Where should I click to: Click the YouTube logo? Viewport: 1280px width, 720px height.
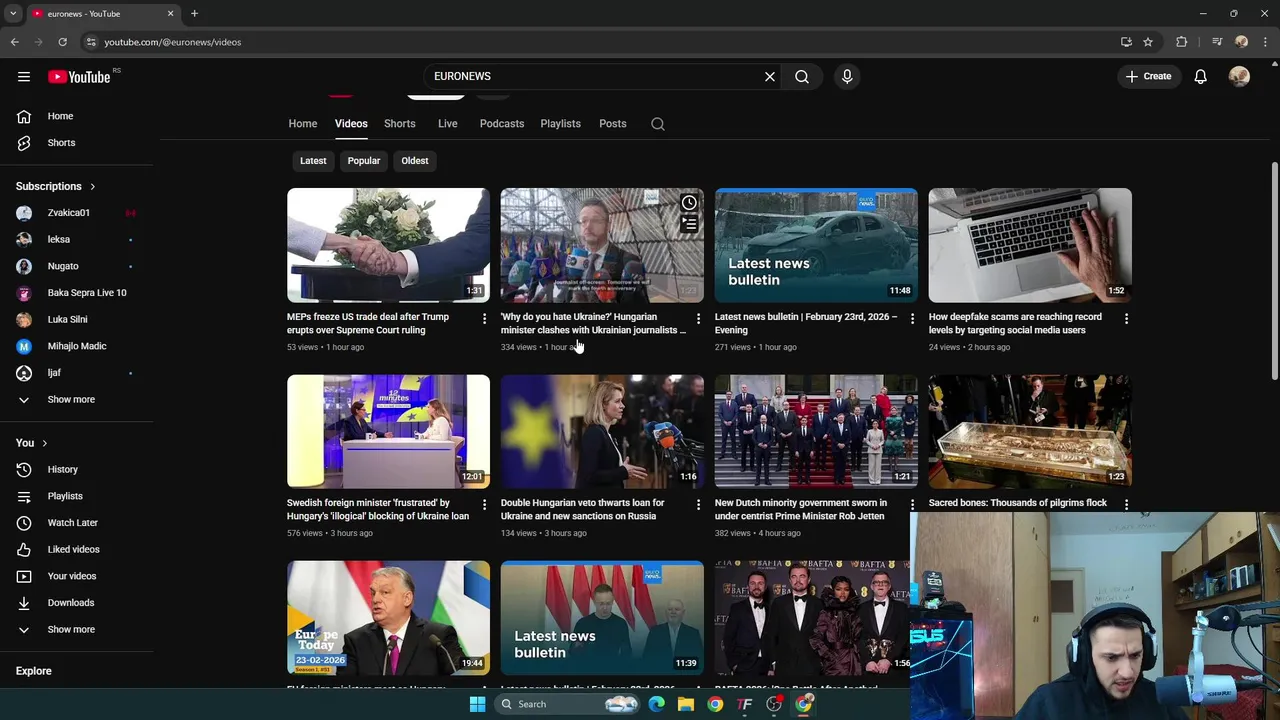[x=79, y=77]
